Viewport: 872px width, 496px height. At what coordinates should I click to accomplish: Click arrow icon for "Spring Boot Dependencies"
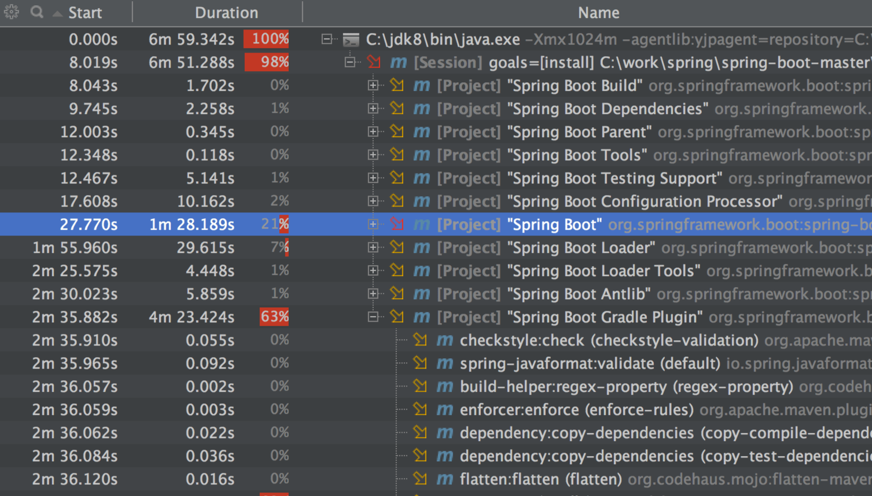pyautogui.click(x=397, y=108)
